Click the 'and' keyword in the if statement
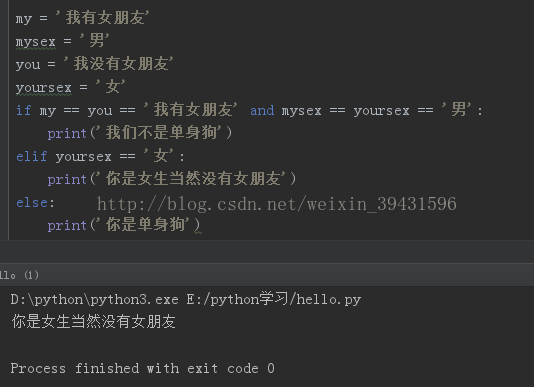Screen dimensions: 534x387 (262, 110)
